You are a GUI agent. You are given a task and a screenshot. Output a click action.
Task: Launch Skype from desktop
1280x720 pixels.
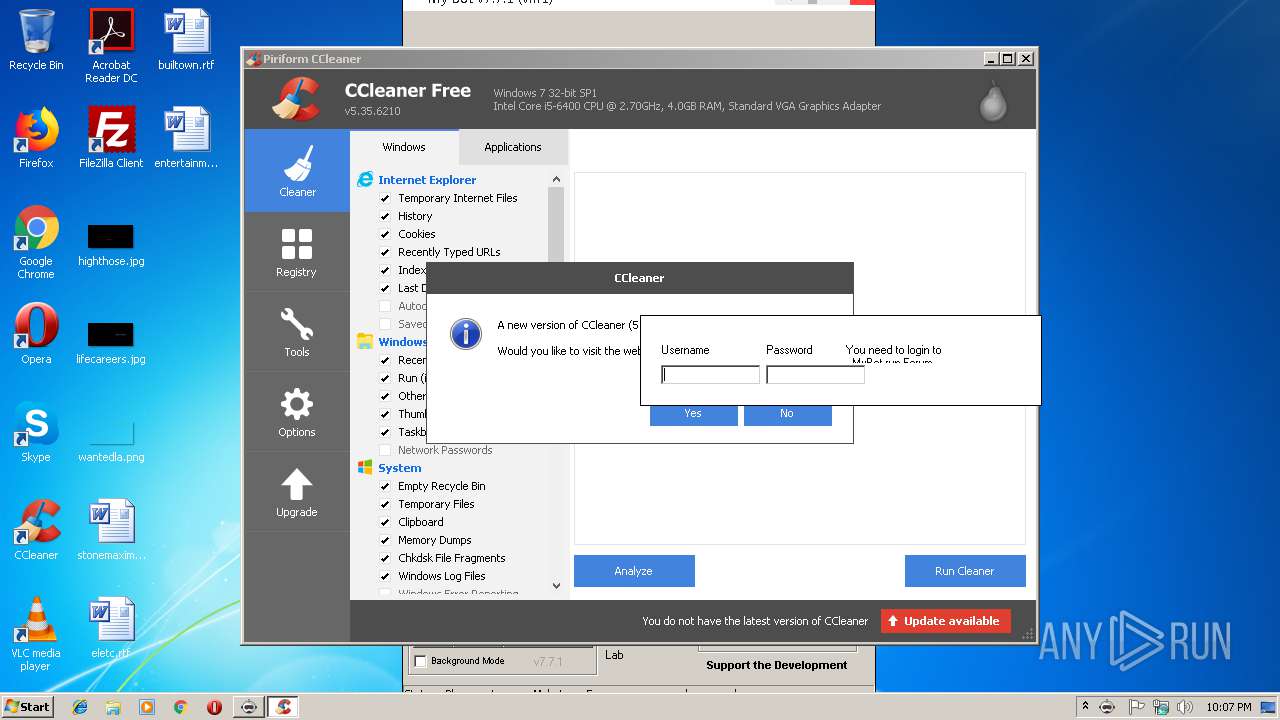tap(36, 432)
